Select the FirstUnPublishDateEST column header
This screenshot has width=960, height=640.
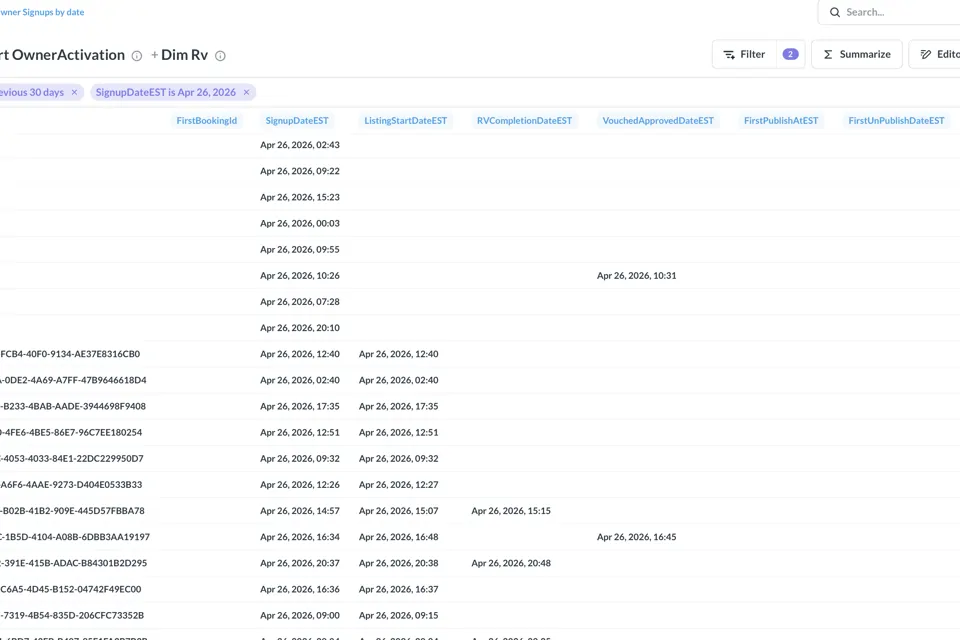click(896, 121)
